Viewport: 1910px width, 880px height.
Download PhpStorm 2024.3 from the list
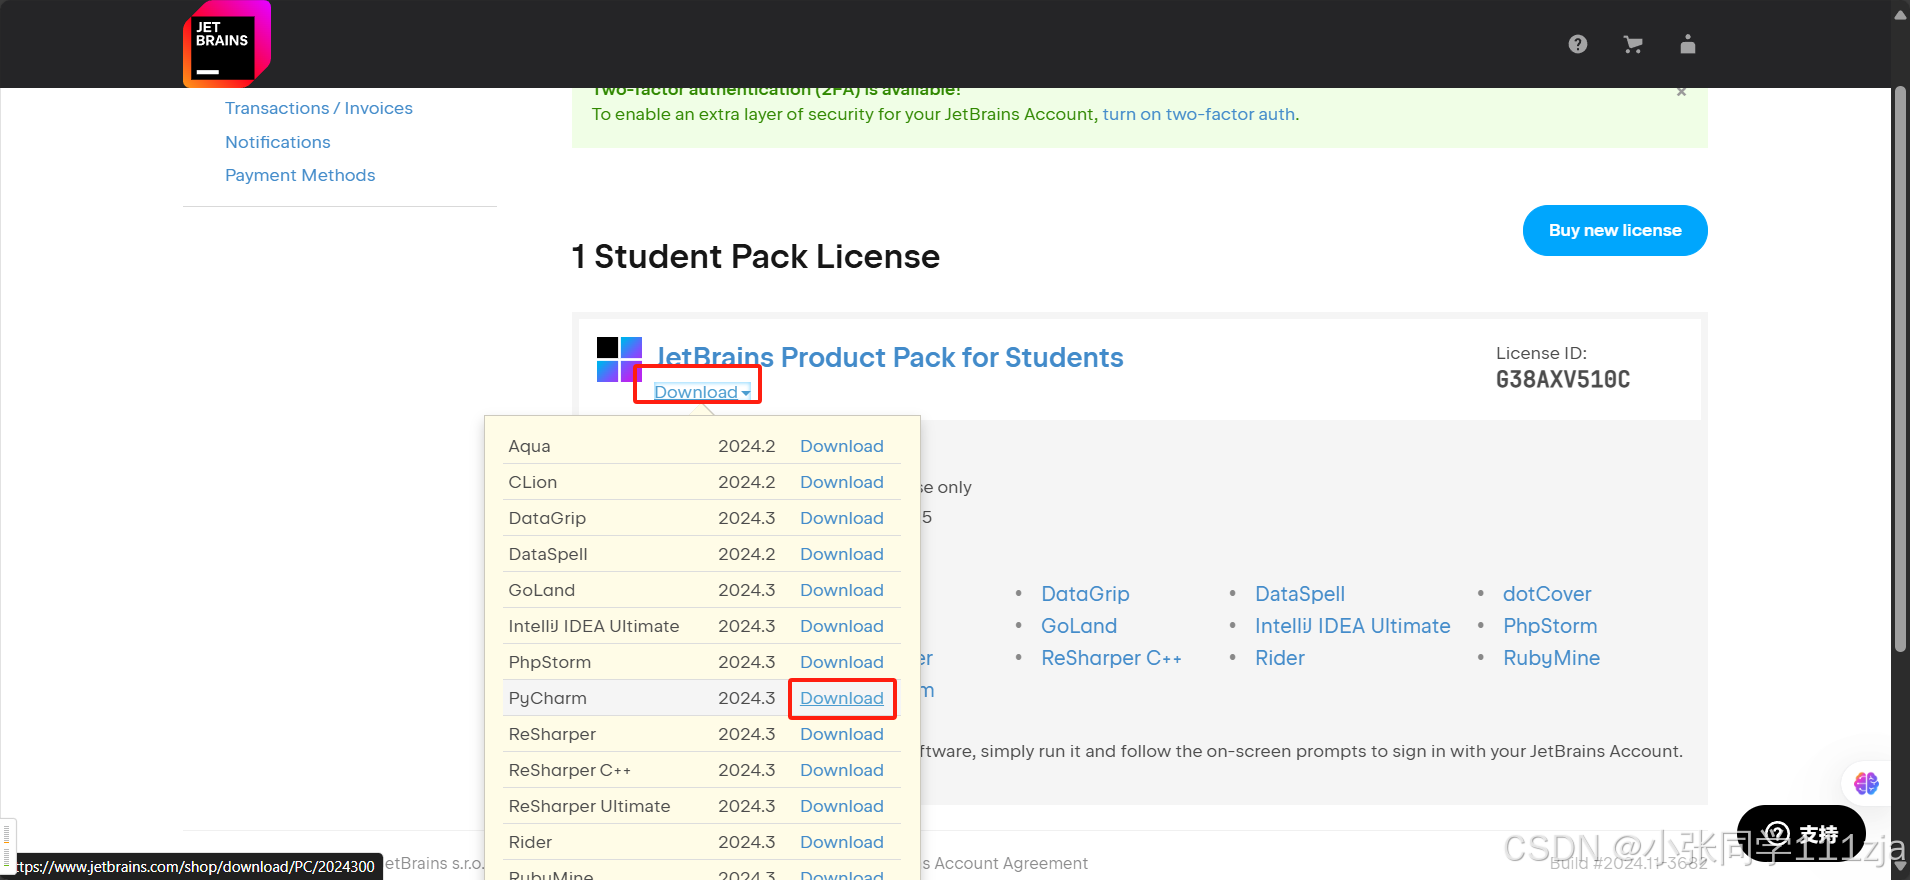[842, 662]
